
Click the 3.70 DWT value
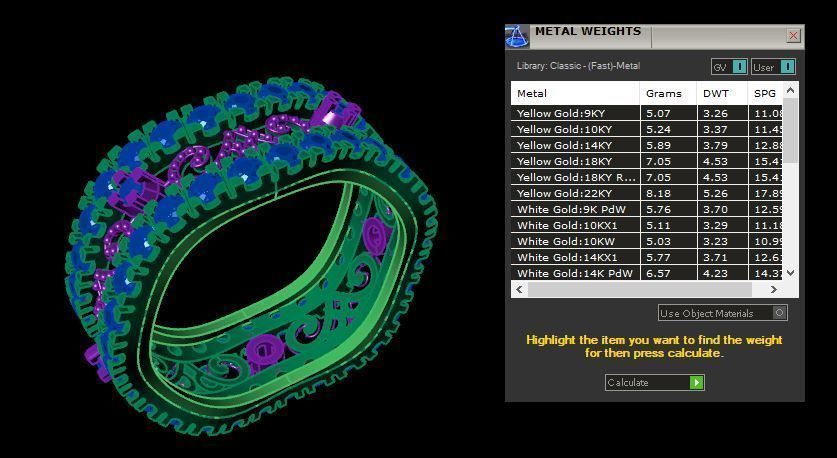click(x=715, y=209)
